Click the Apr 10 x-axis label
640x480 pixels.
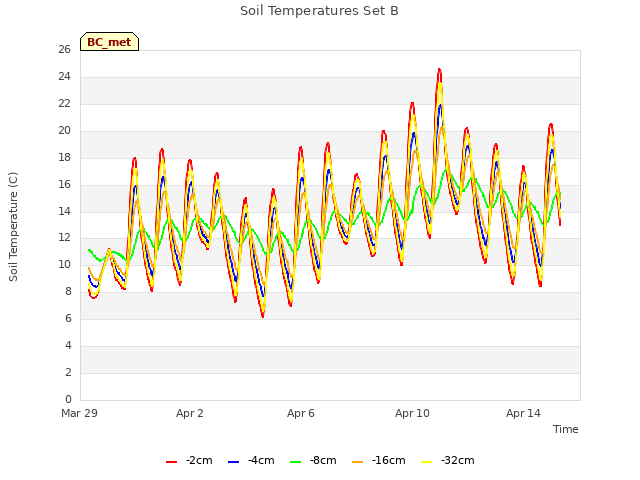[x=412, y=413]
